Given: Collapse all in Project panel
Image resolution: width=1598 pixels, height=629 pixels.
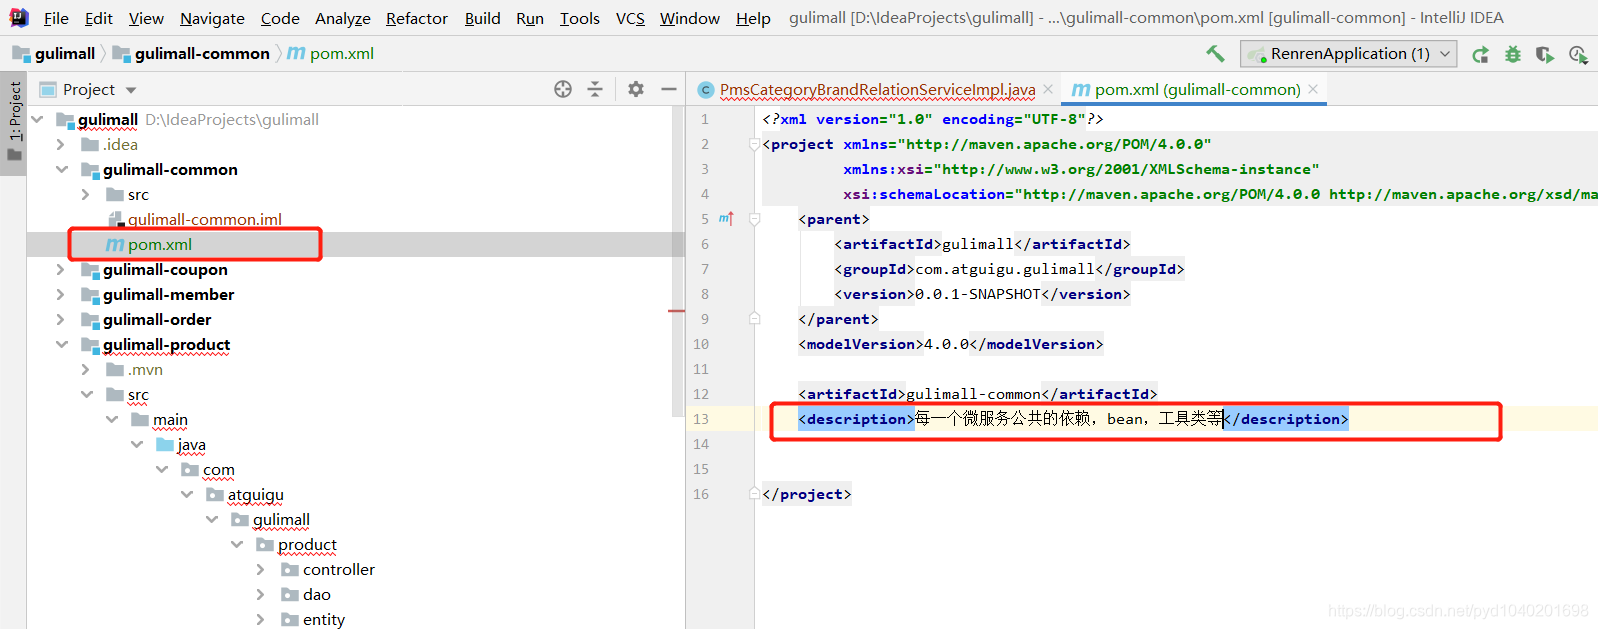Looking at the screenshot, I should (x=595, y=89).
